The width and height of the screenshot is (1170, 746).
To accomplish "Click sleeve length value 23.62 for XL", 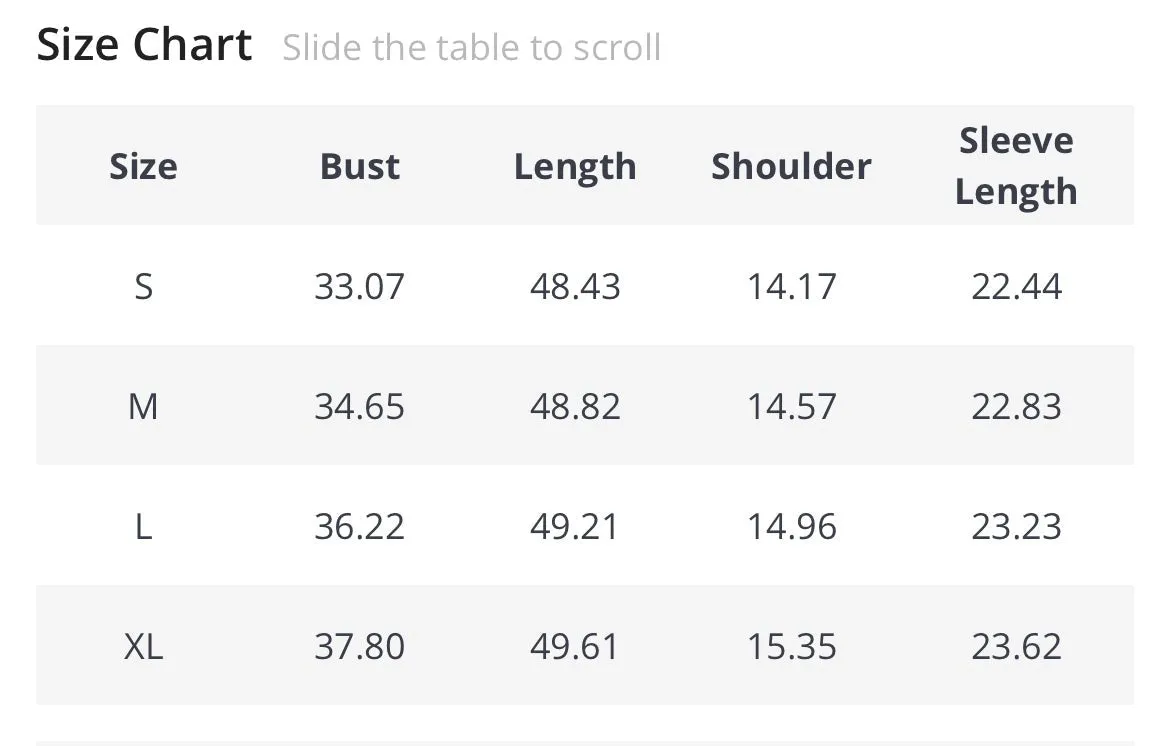I will tap(1016, 646).
